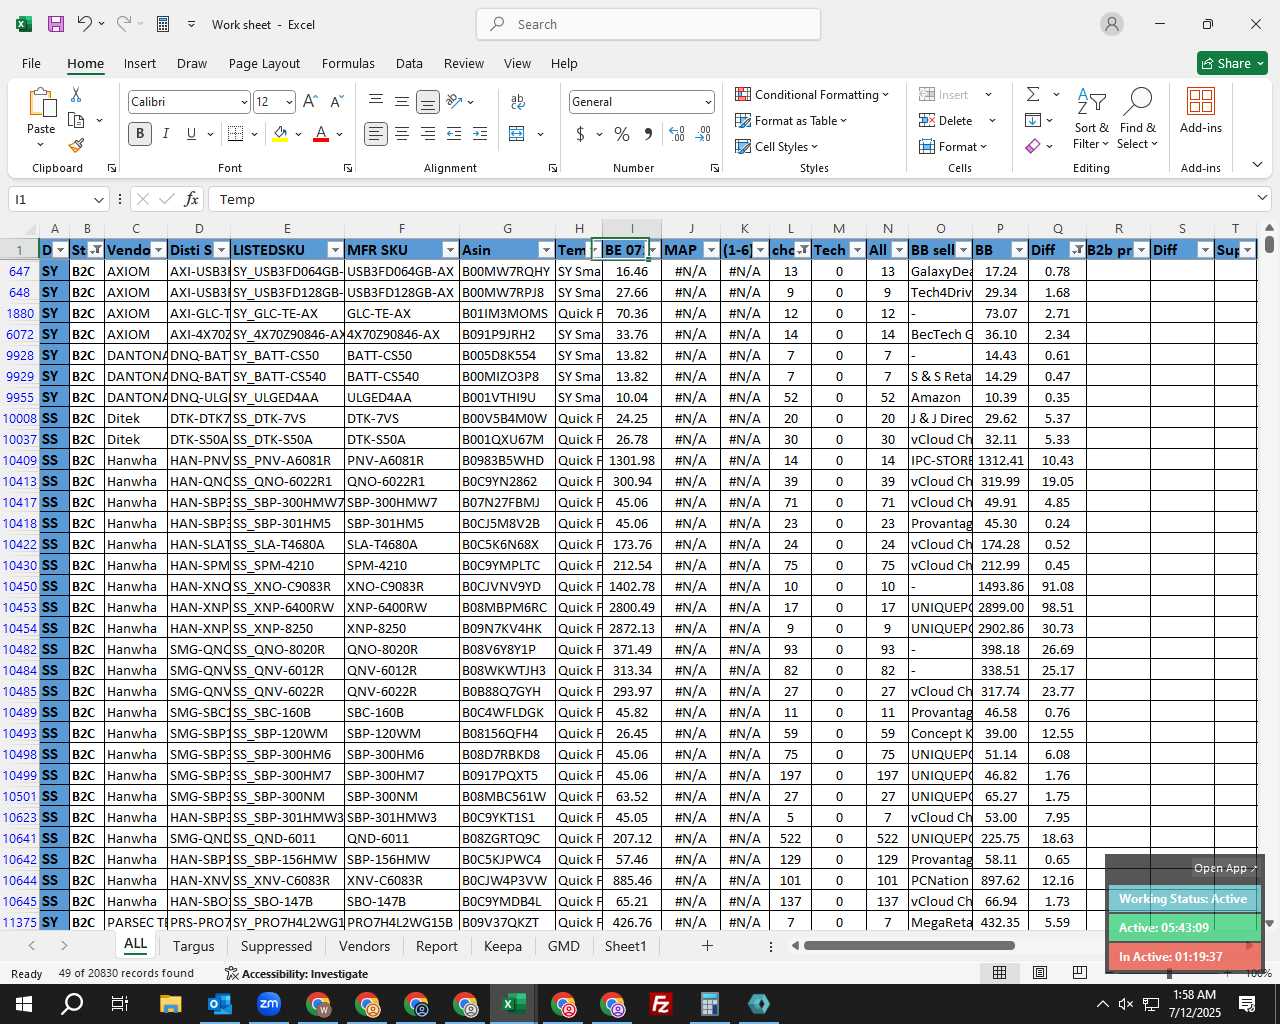Apply Percent Style format

622,134
